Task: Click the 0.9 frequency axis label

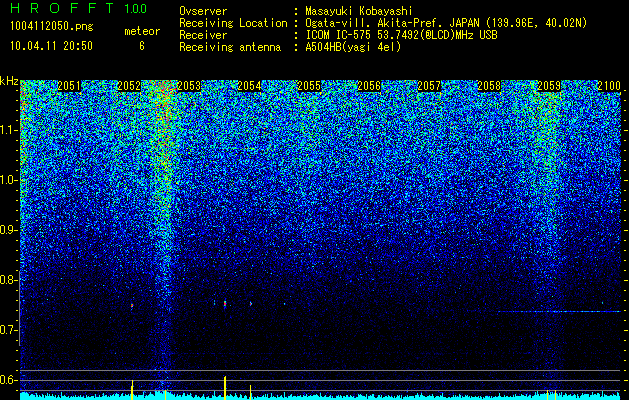Action: 8,230
